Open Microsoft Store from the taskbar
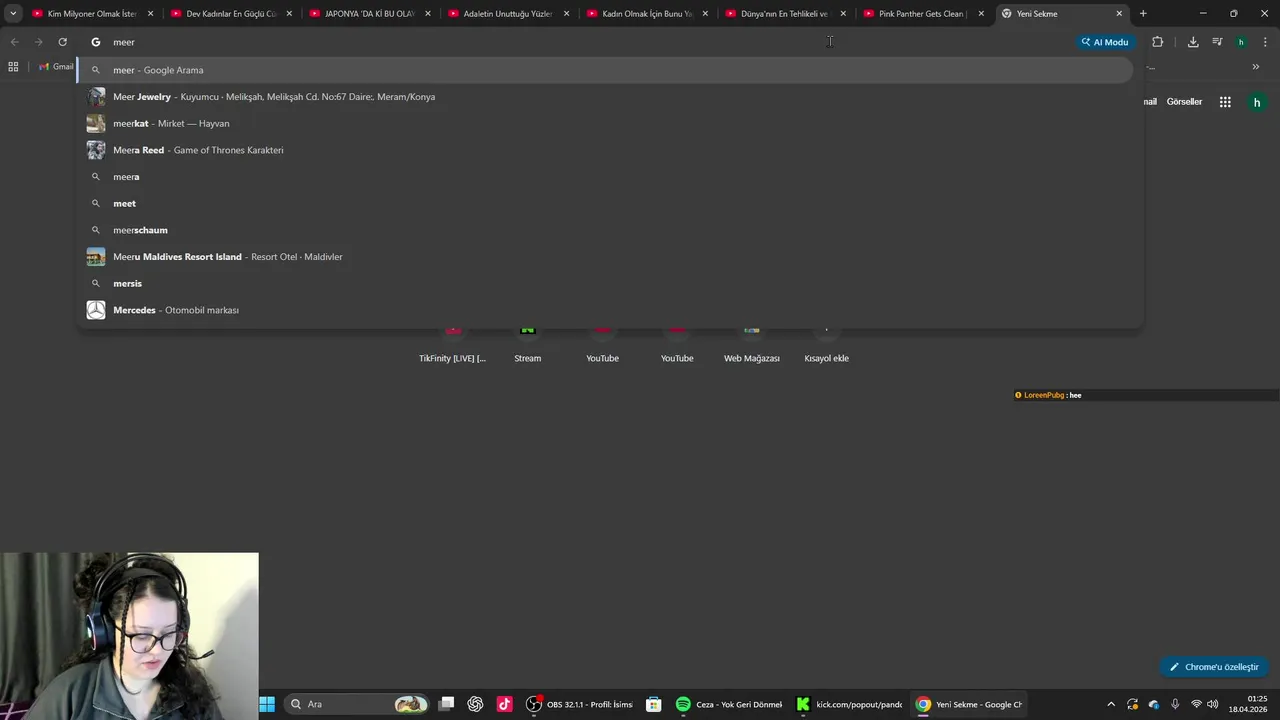 653,704
